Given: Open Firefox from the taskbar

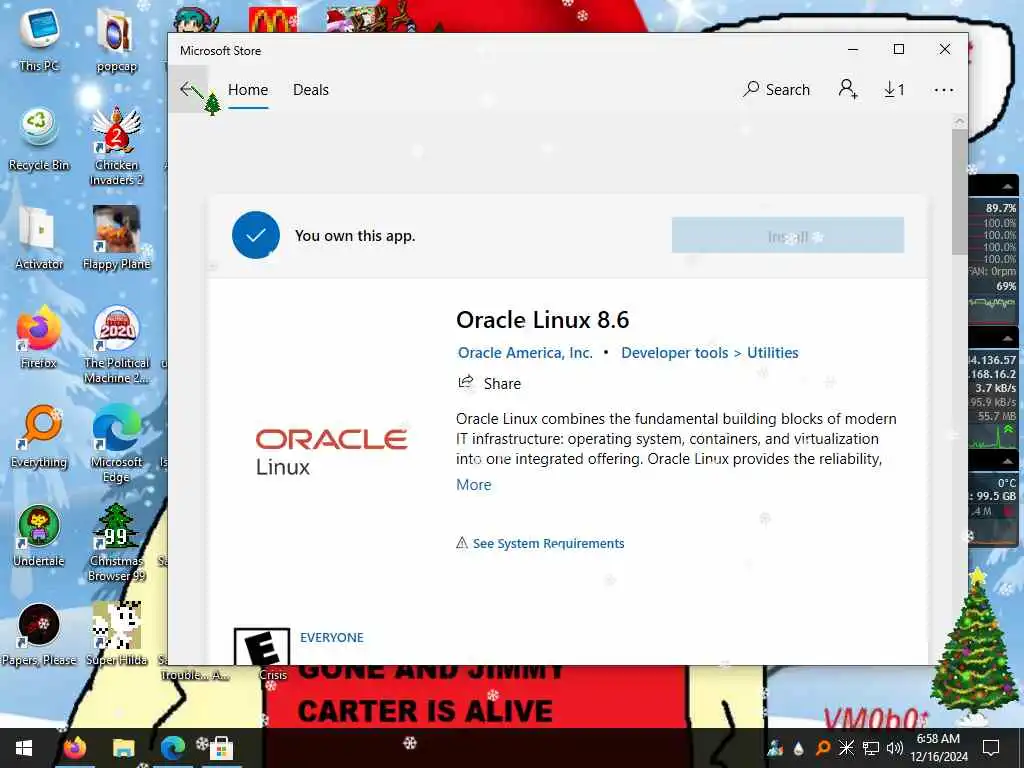Looking at the screenshot, I should 75,748.
